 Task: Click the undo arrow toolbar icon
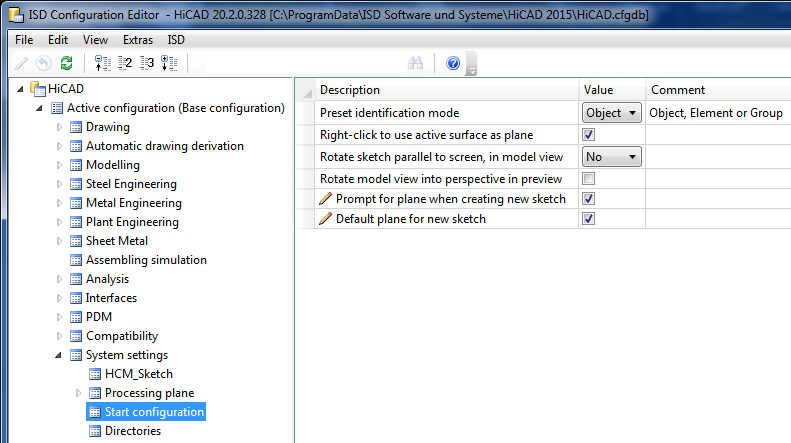(43, 63)
